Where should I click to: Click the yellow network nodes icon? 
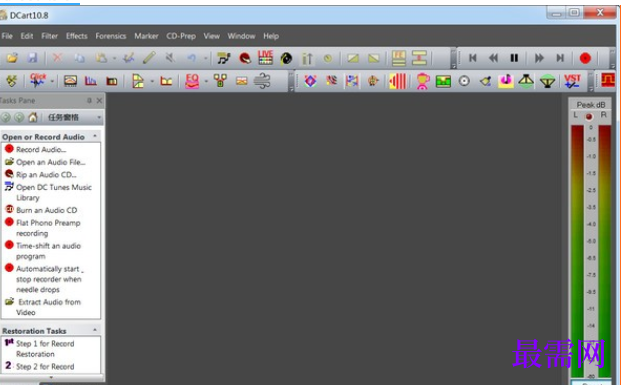pyautogui.click(x=220, y=81)
